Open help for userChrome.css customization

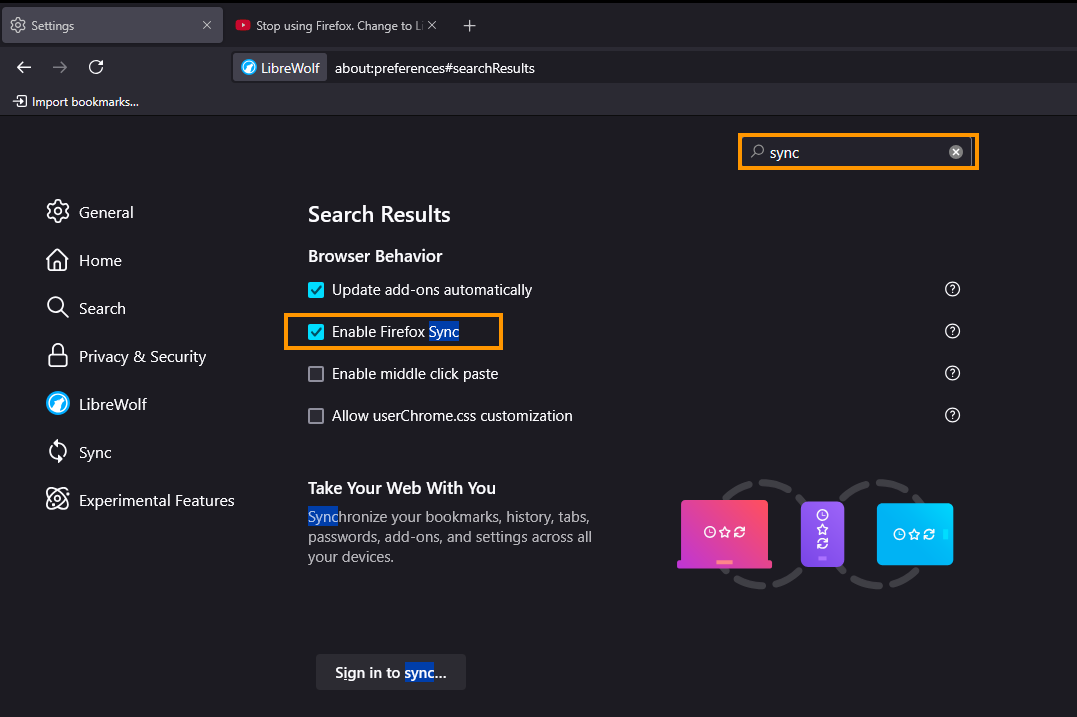tap(952, 415)
